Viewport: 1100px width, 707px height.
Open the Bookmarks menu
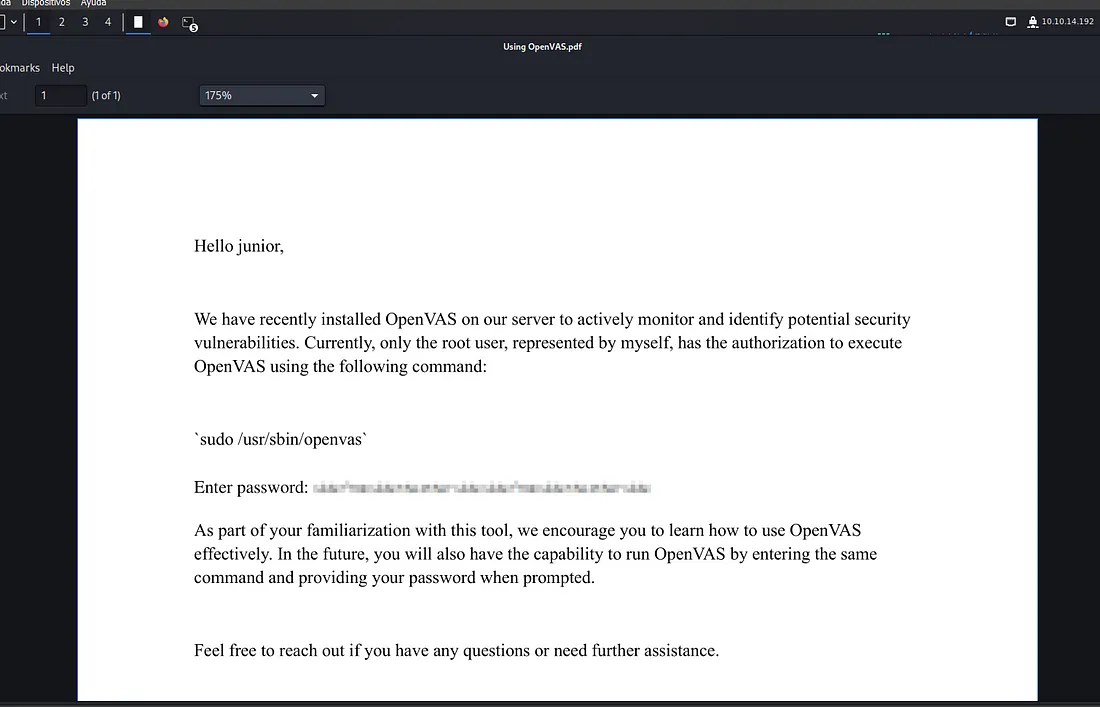[20, 68]
